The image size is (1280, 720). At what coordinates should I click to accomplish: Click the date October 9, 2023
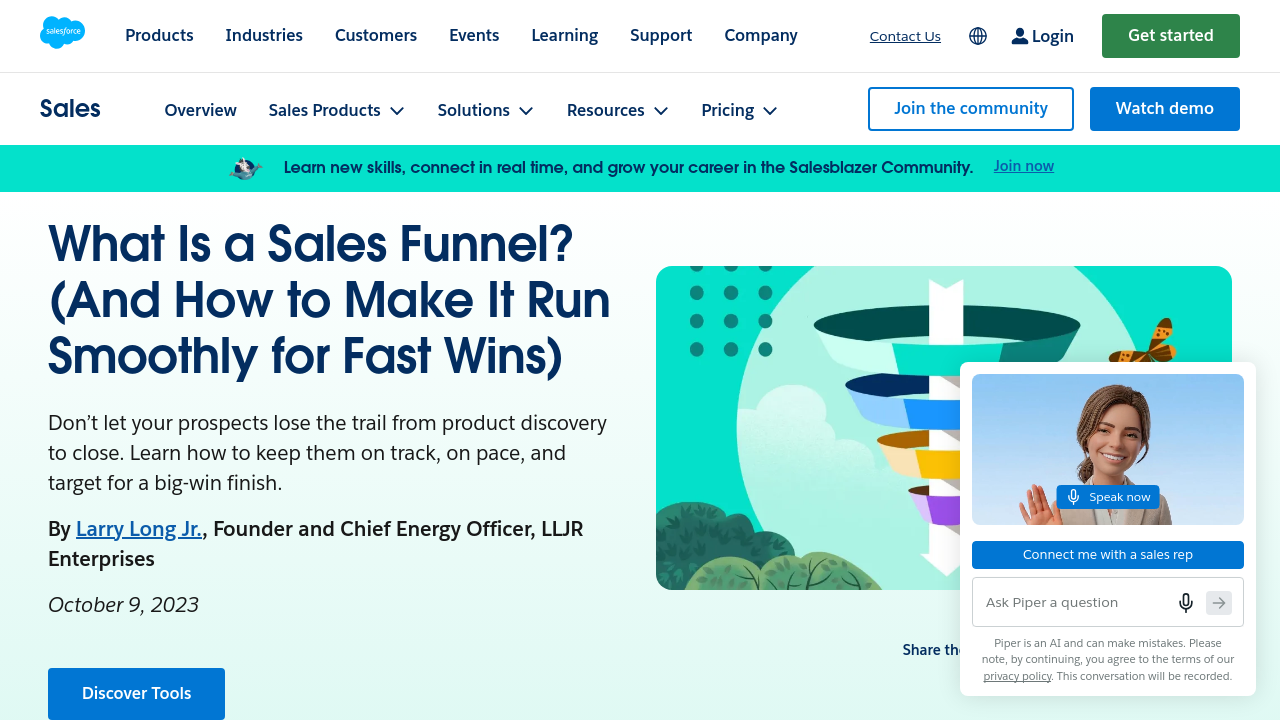coord(123,605)
